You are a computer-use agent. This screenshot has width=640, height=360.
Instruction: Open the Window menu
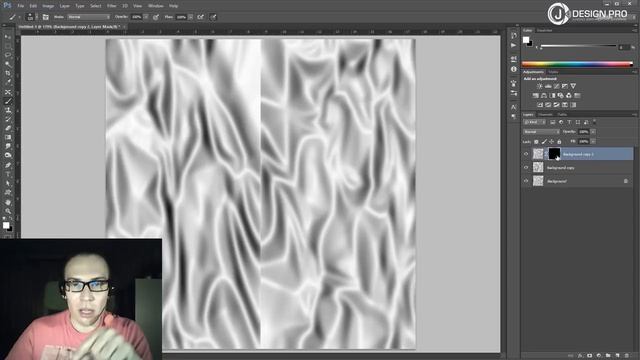click(155, 6)
